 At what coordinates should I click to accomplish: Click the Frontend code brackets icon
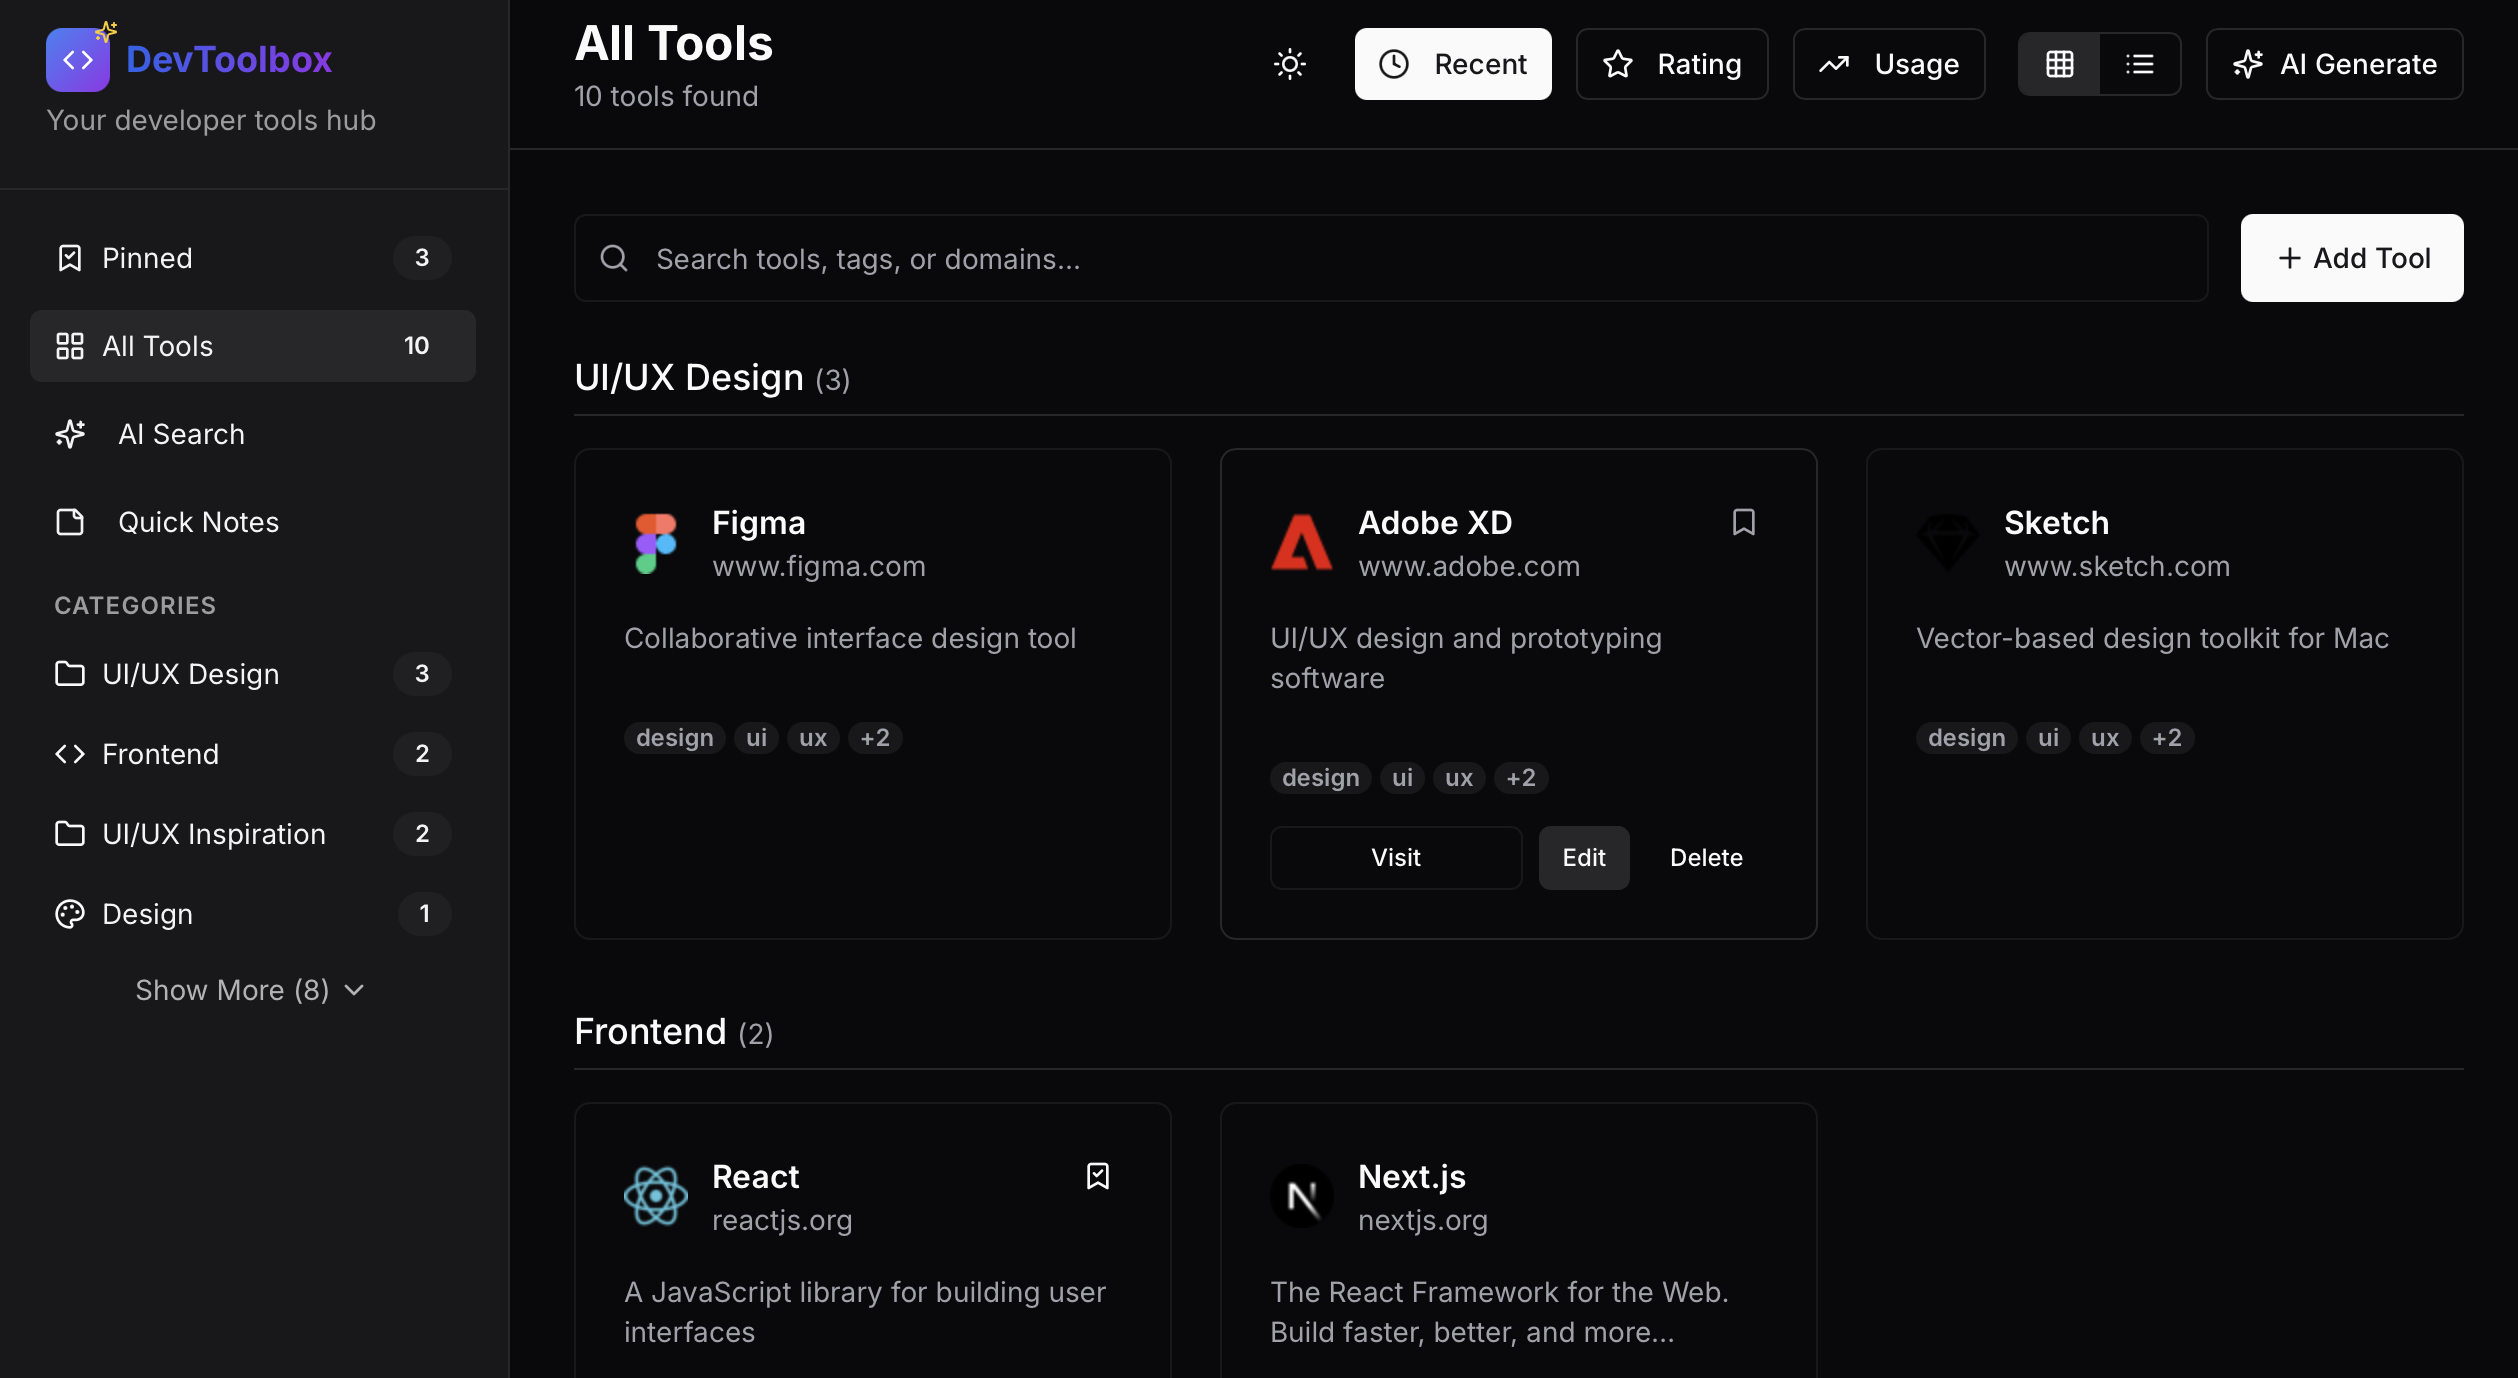(70, 754)
